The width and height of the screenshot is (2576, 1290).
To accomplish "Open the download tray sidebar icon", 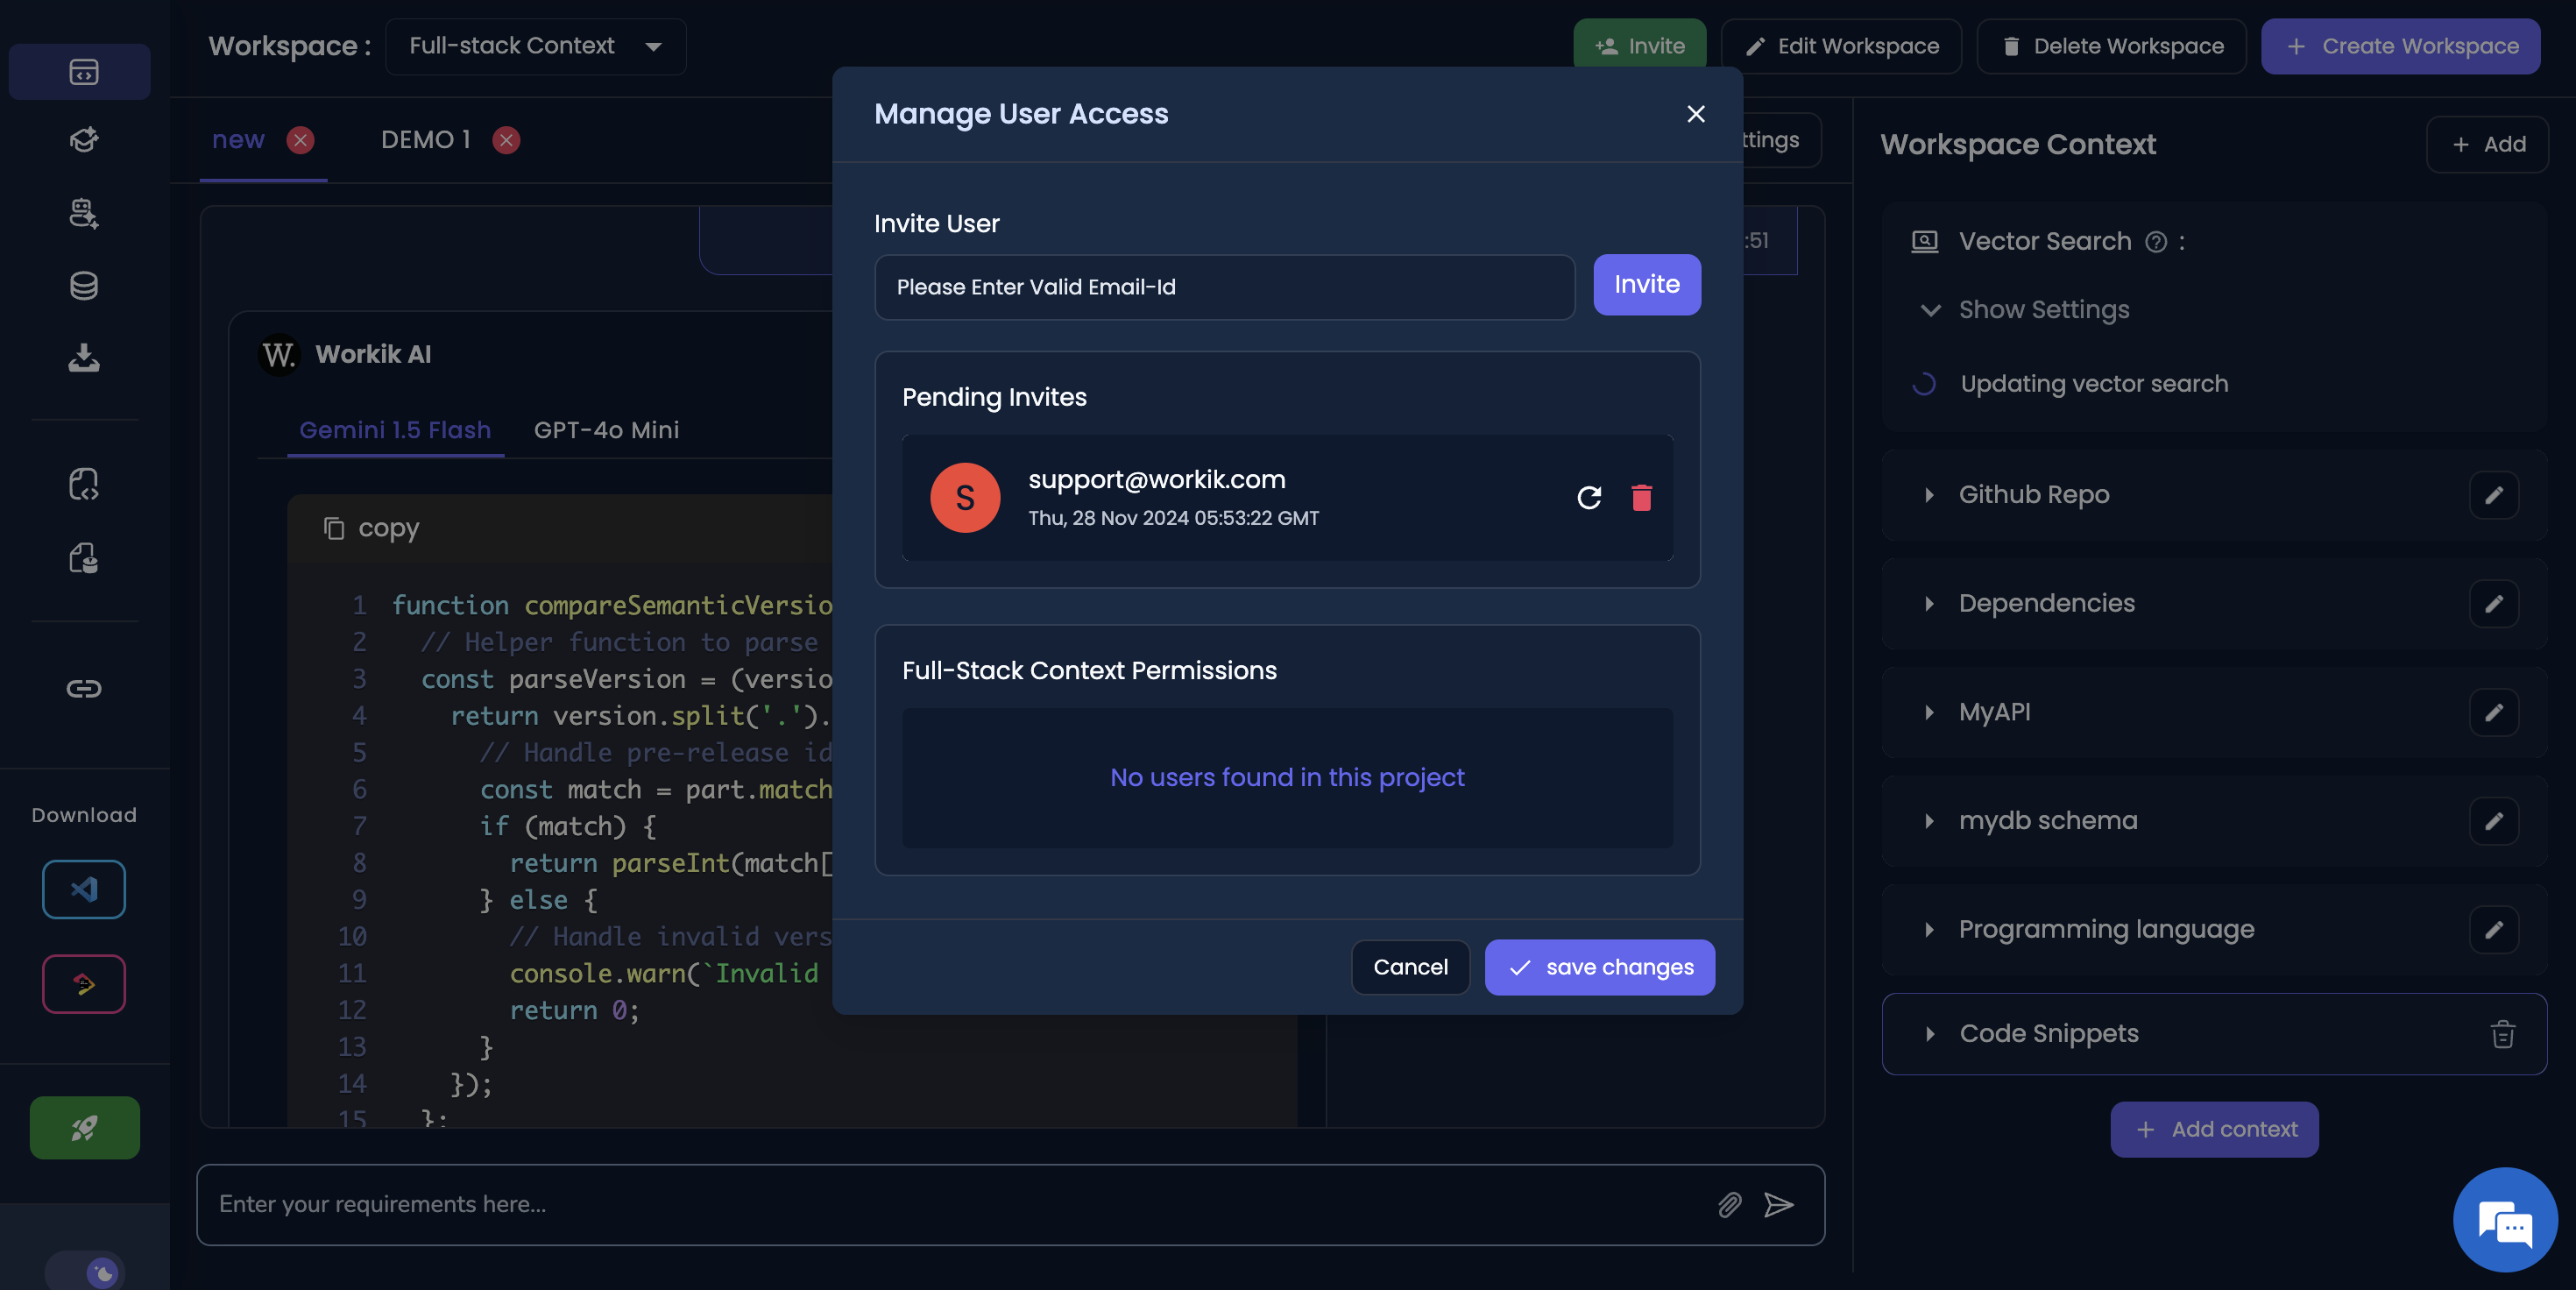I will 83,358.
